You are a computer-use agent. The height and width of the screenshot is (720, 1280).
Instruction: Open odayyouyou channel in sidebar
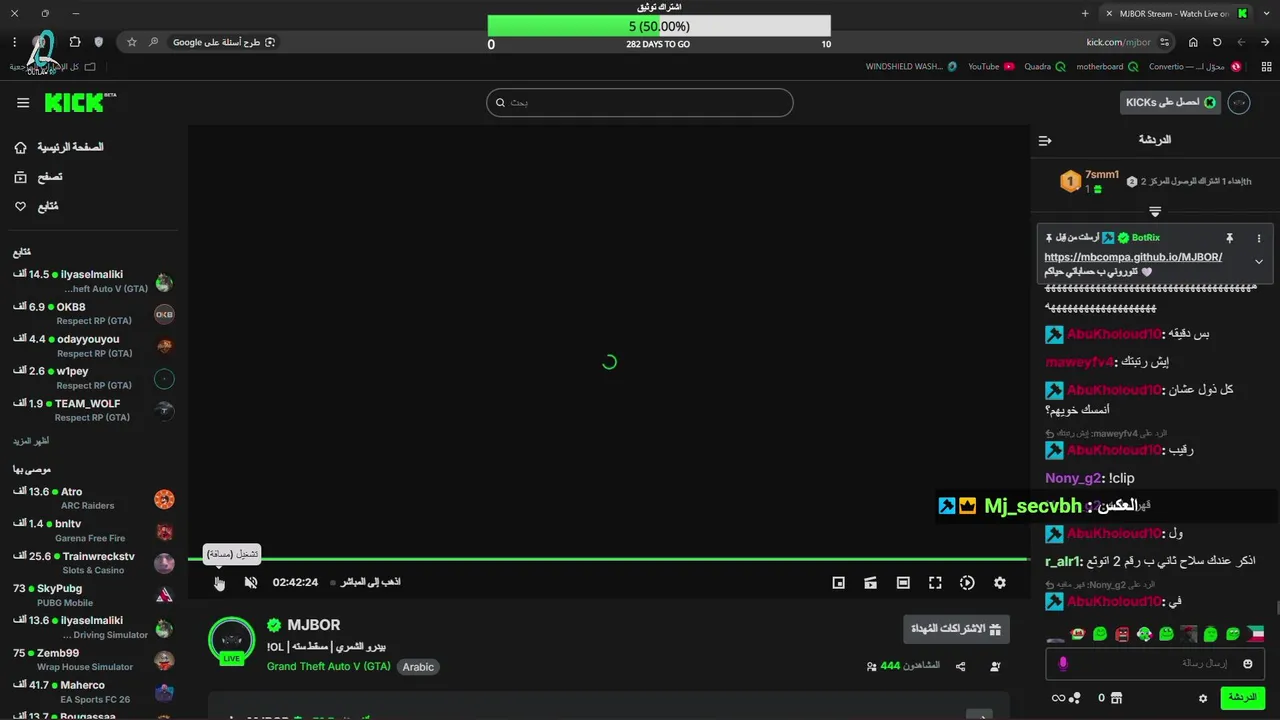93,346
